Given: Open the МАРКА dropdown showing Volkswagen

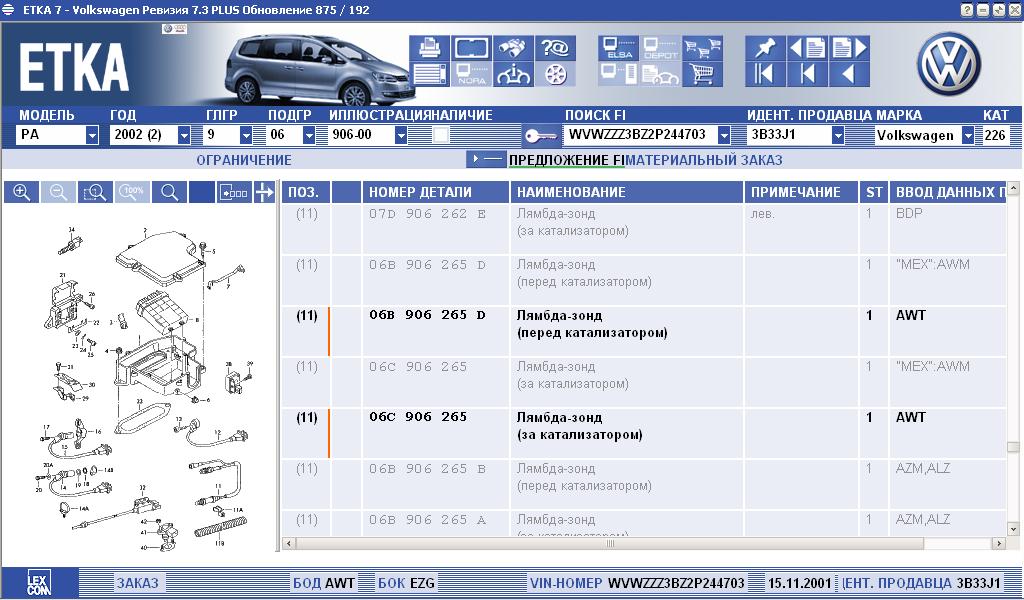Looking at the screenshot, I should coord(968,136).
